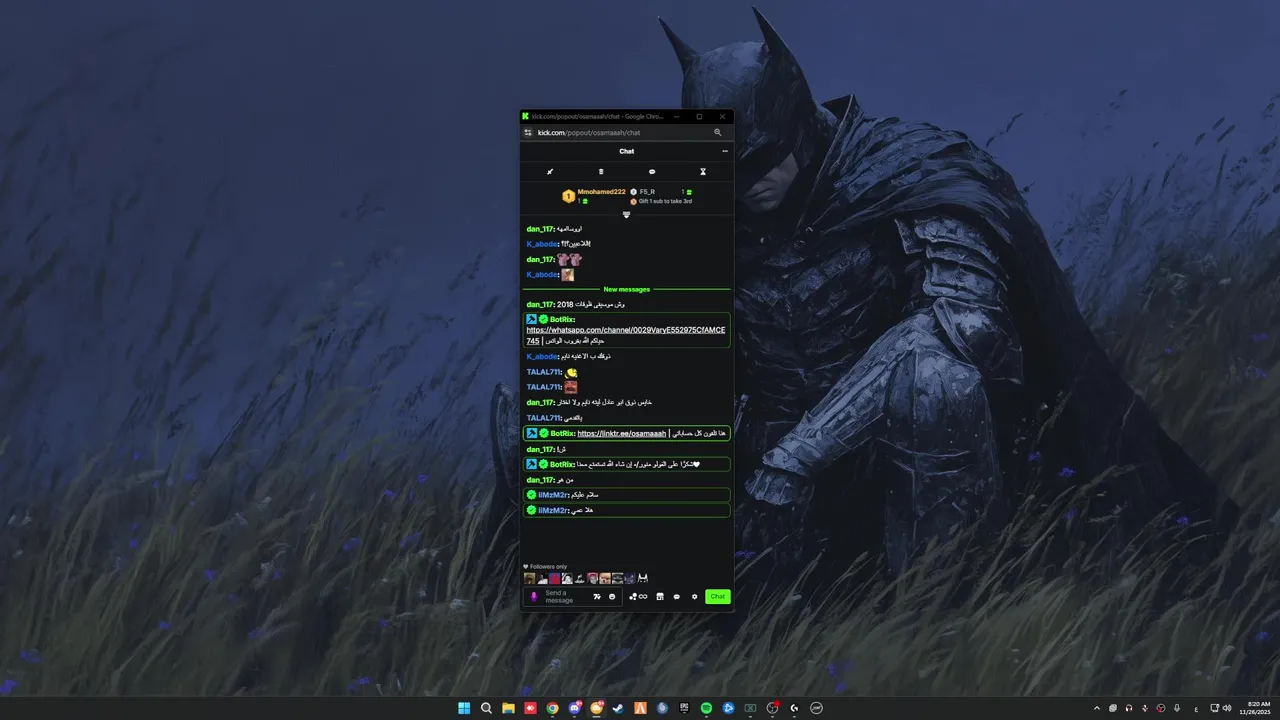Click the green Chat send button
1280x720 pixels.
coord(718,596)
